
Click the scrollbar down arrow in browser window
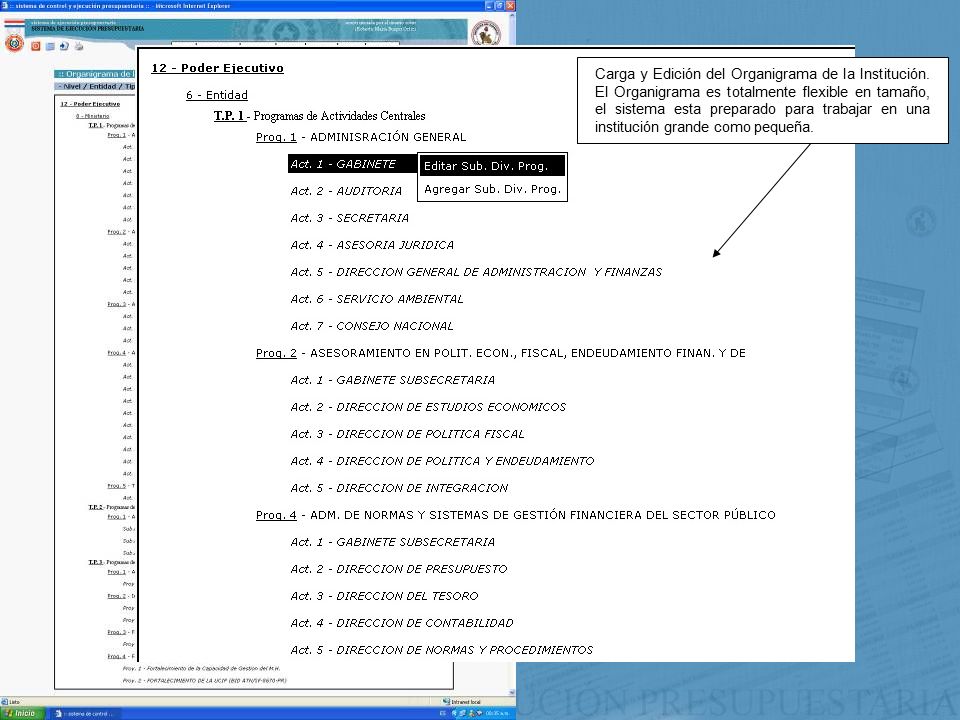511,692
